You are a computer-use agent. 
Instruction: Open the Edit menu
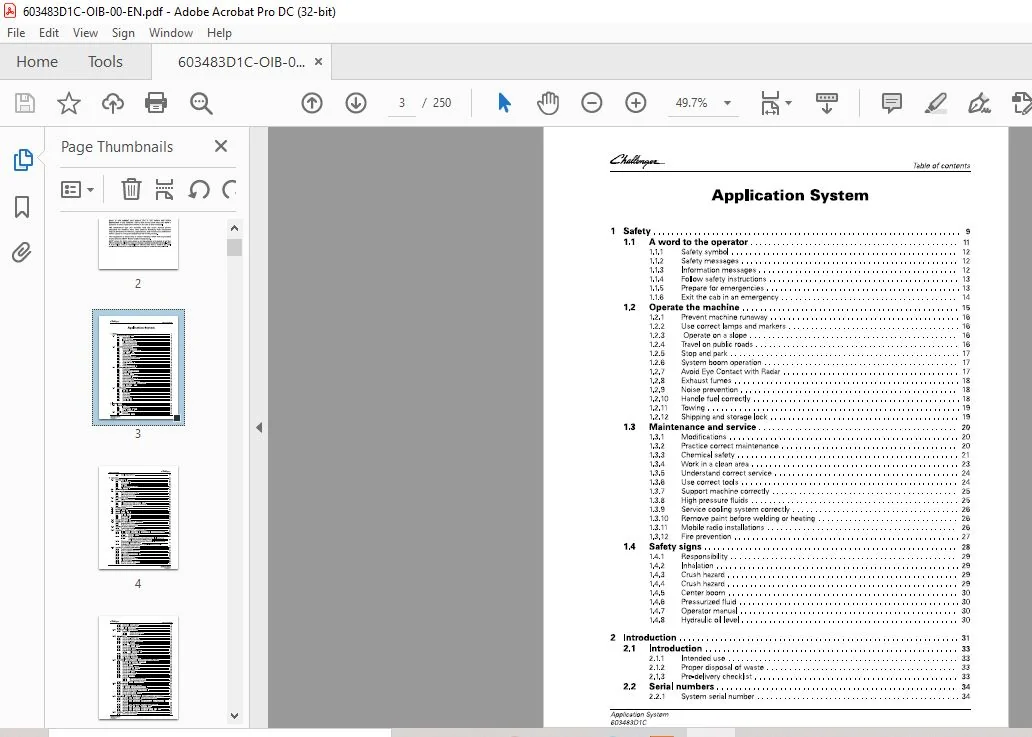(49, 33)
